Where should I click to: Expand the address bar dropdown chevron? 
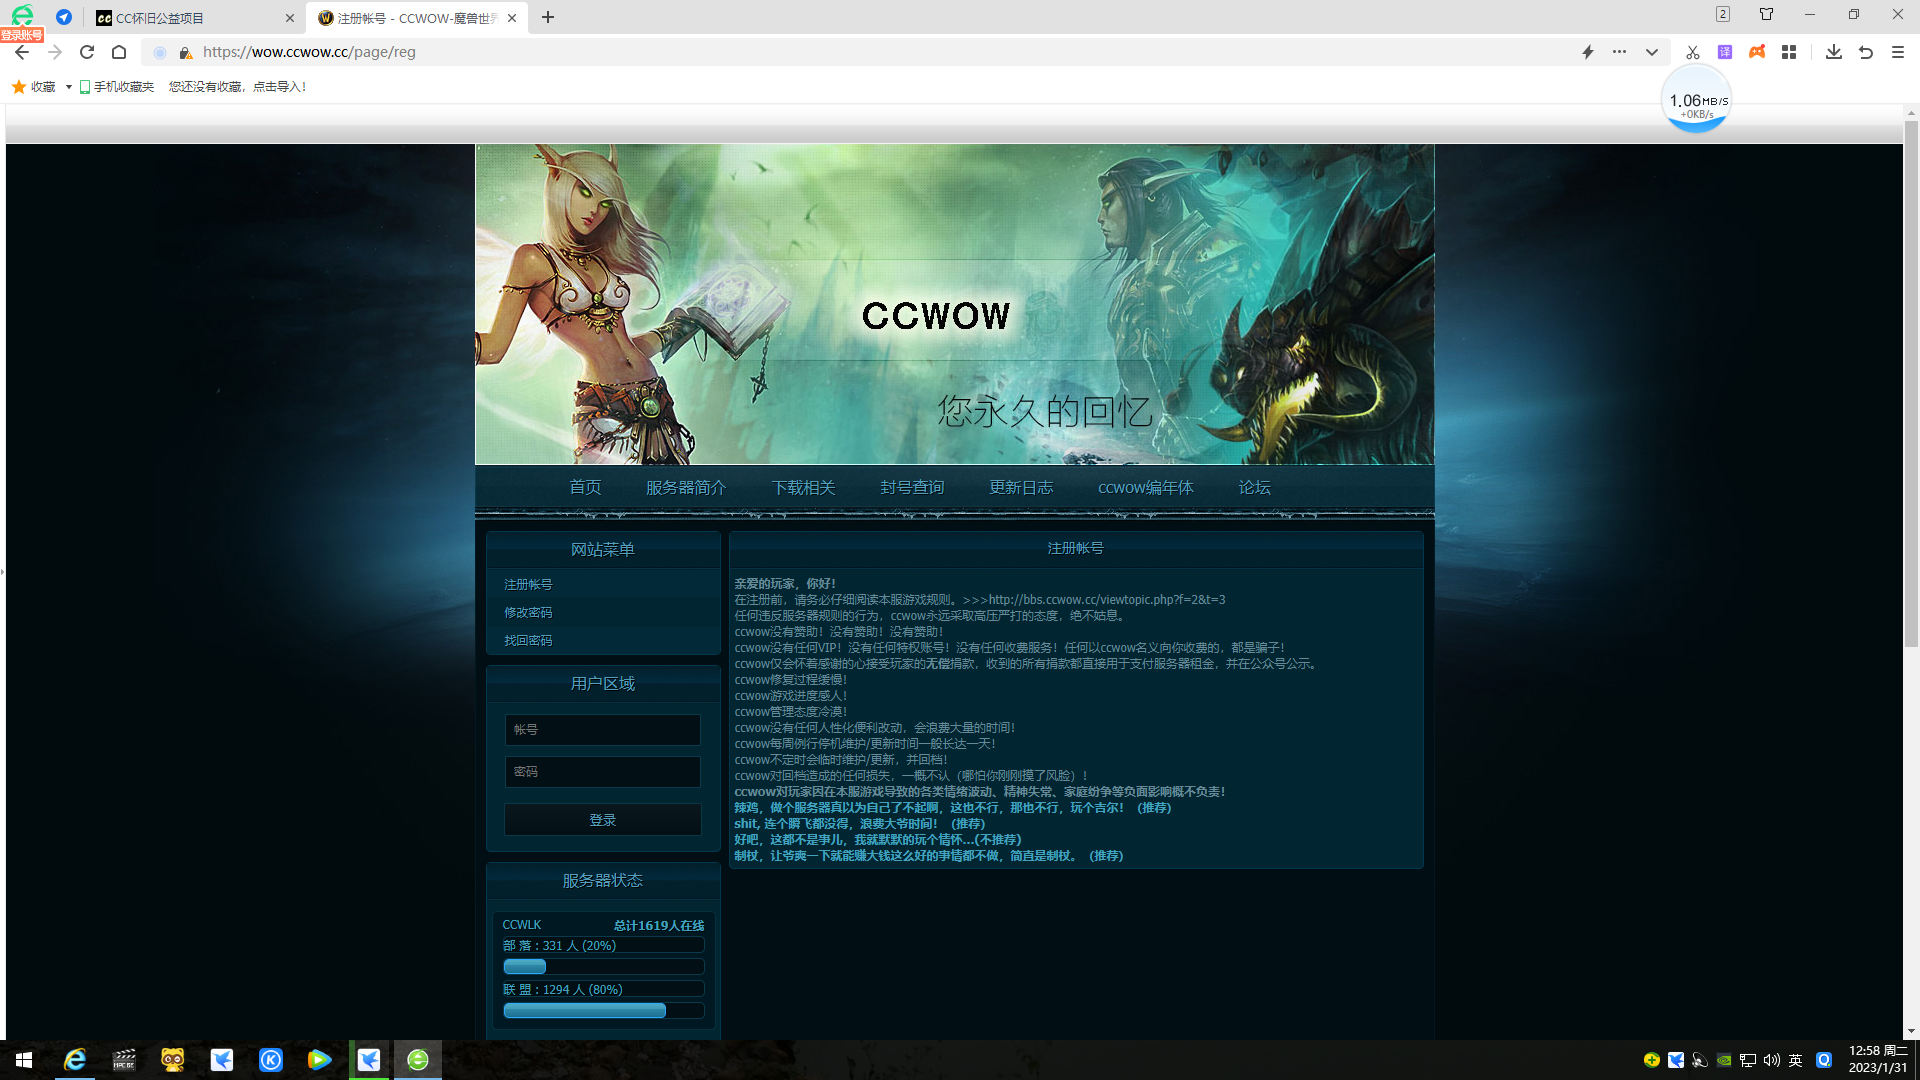point(1651,52)
